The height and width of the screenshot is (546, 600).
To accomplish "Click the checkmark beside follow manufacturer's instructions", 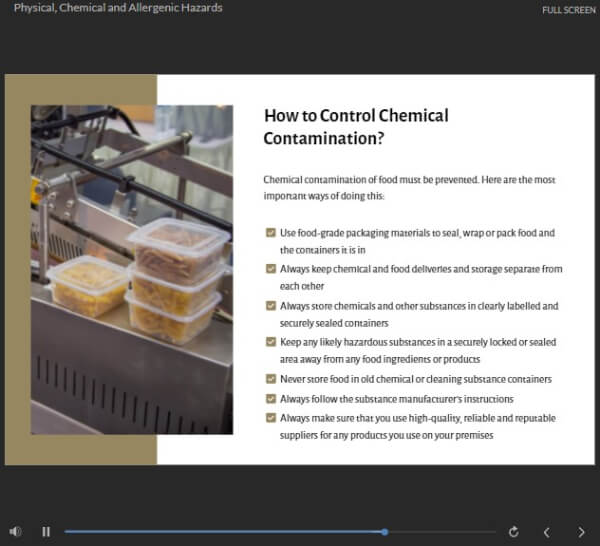I will 271,399.
